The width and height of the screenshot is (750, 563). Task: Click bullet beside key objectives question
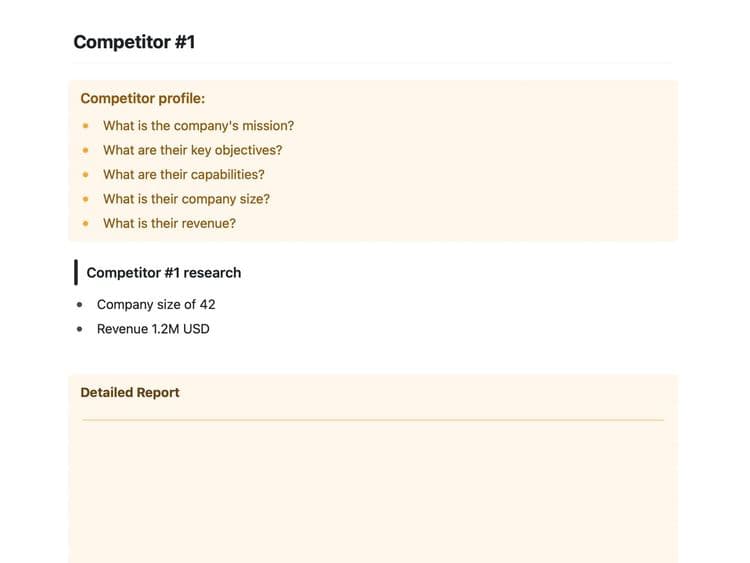point(86,150)
